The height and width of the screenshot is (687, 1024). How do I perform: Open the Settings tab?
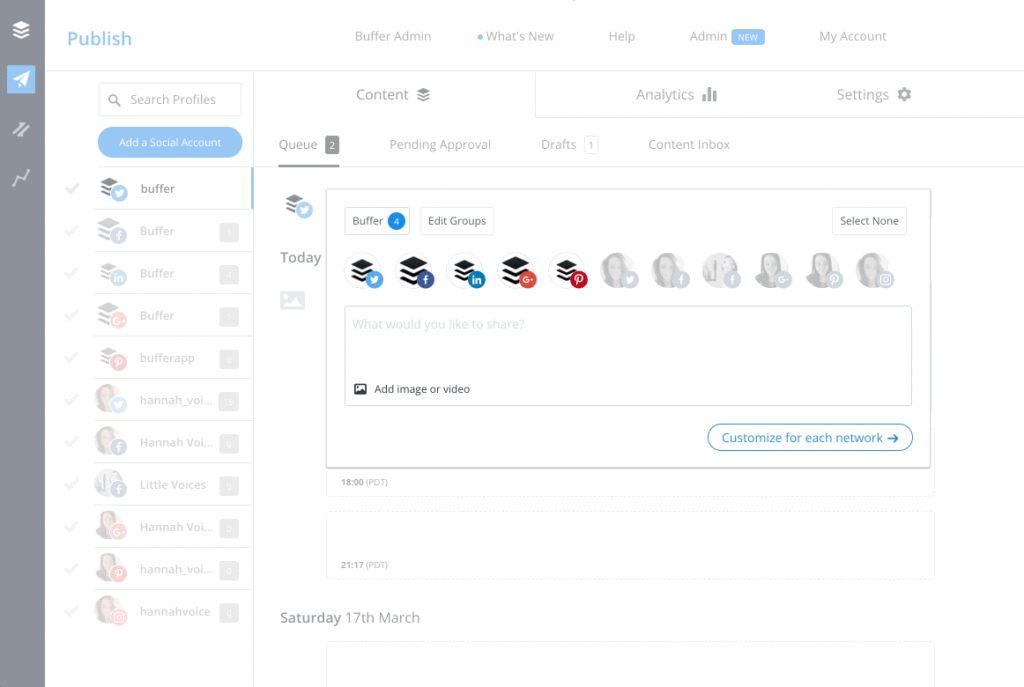(x=873, y=95)
